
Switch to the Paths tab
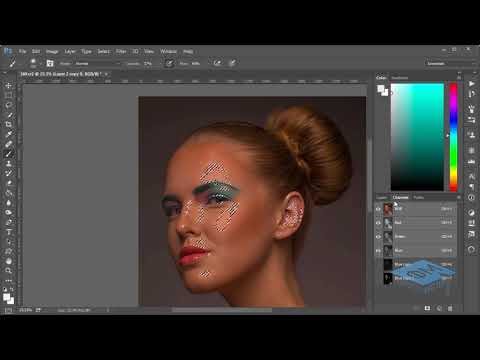tap(418, 197)
